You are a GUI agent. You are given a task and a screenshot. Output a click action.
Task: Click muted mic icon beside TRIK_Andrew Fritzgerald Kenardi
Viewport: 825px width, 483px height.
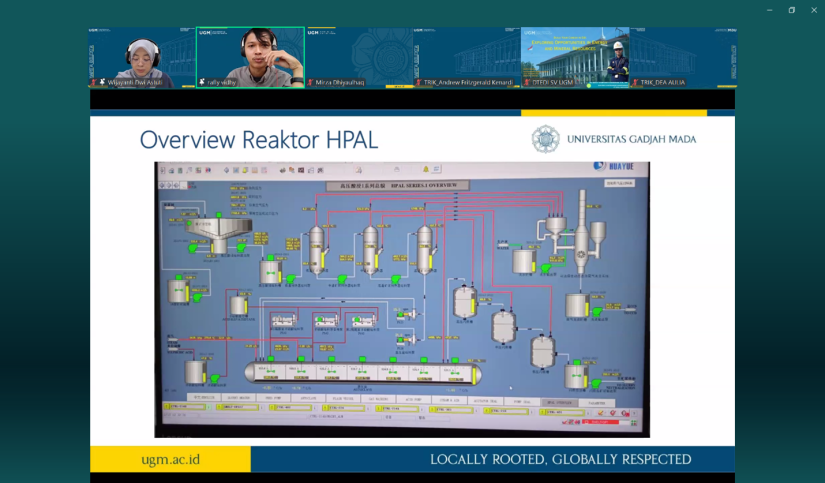tap(419, 83)
